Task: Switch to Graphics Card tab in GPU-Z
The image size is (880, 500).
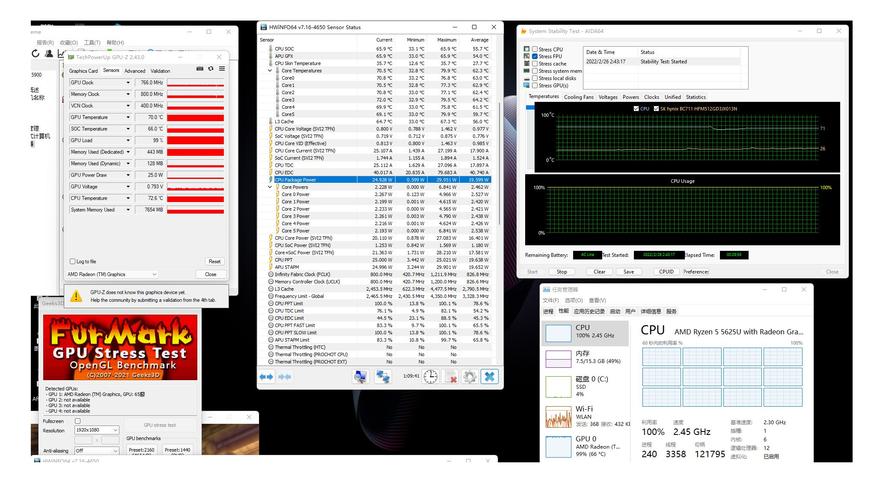Action: tap(83, 71)
